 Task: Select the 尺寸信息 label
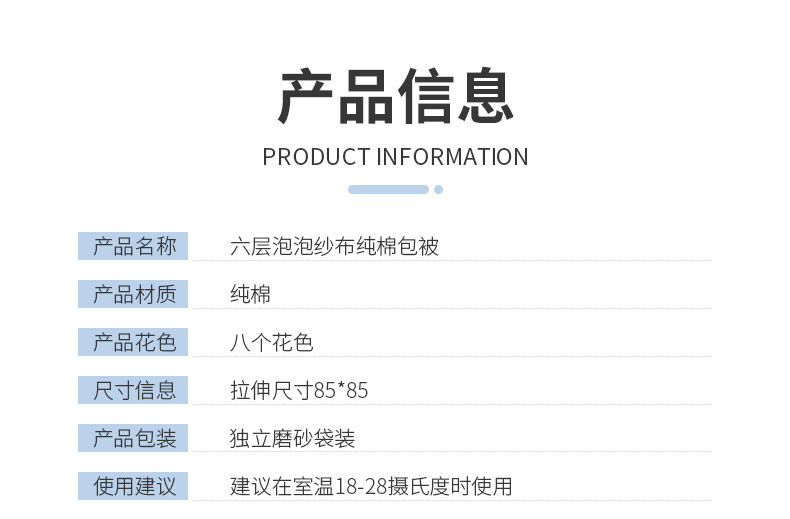[134, 390]
